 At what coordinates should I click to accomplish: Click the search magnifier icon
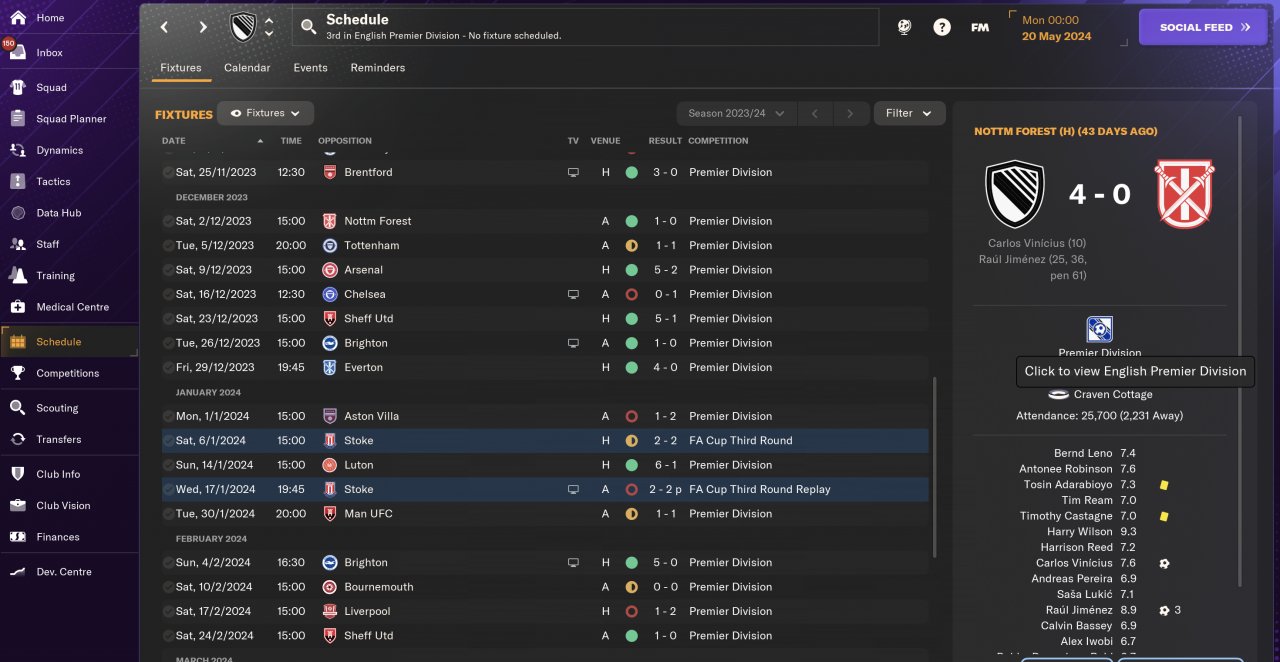(x=308, y=27)
